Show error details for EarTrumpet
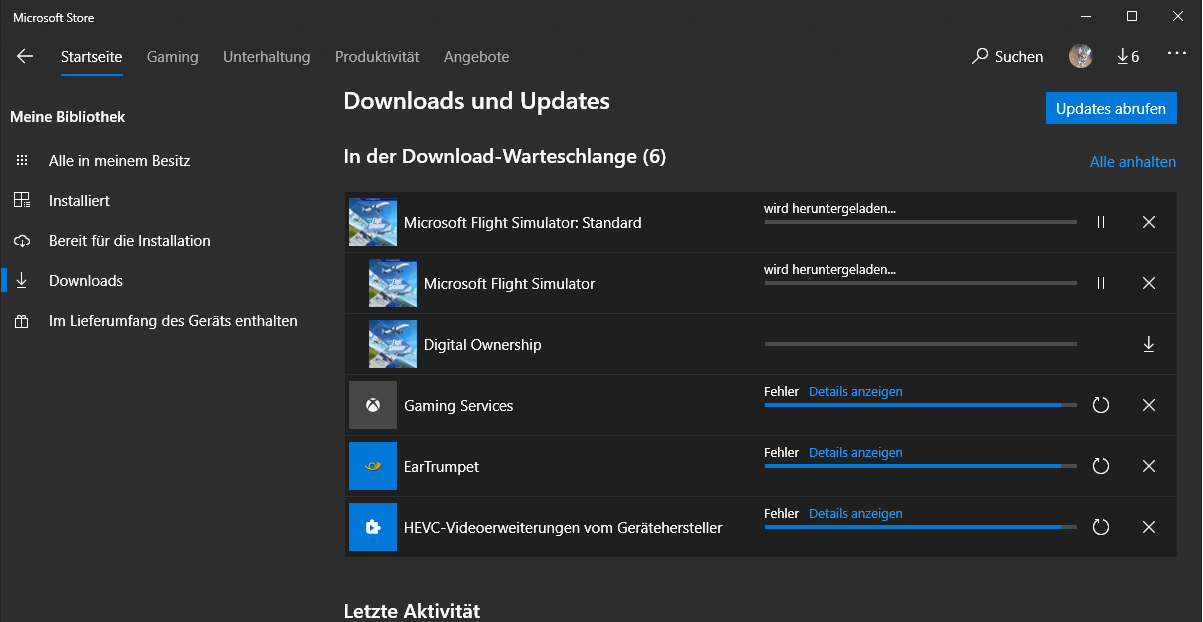Screen dimensions: 1203x622 tap(856, 453)
